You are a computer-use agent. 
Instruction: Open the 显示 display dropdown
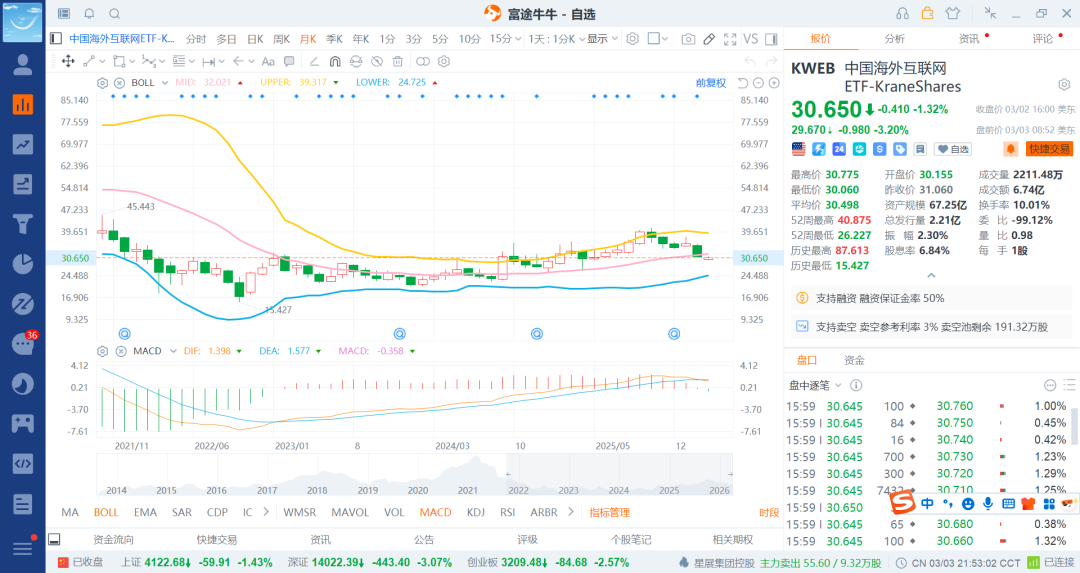601,39
